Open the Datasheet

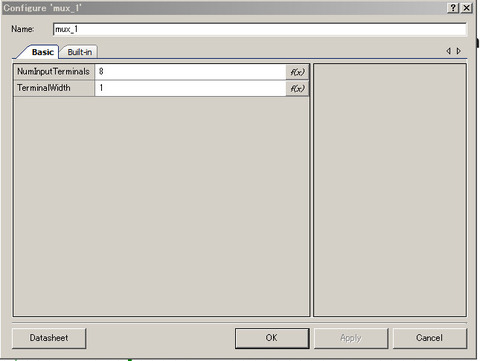click(49, 338)
